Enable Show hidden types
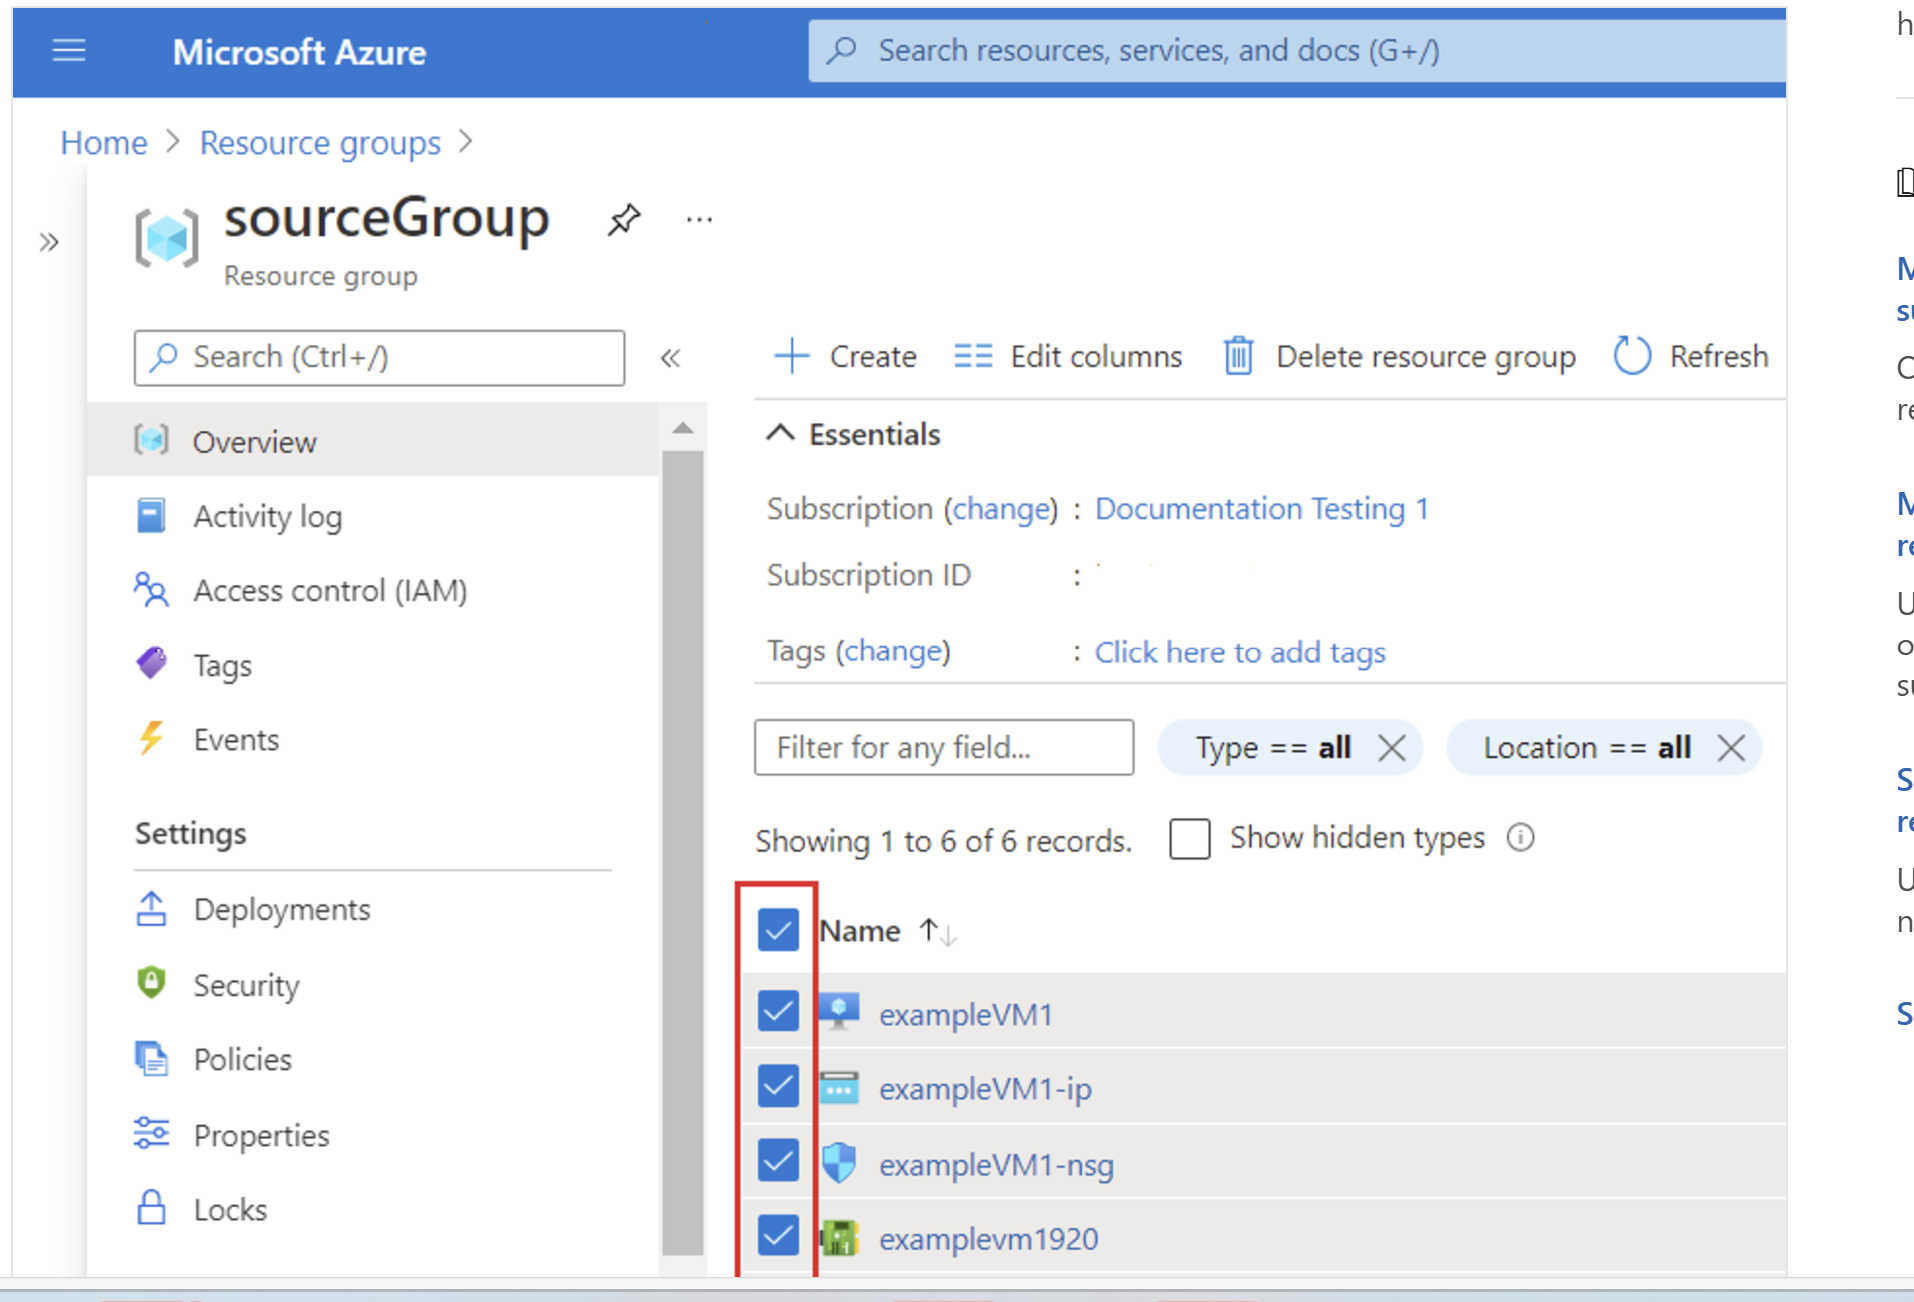Screen dimensions: 1914x1302 (x=1189, y=839)
